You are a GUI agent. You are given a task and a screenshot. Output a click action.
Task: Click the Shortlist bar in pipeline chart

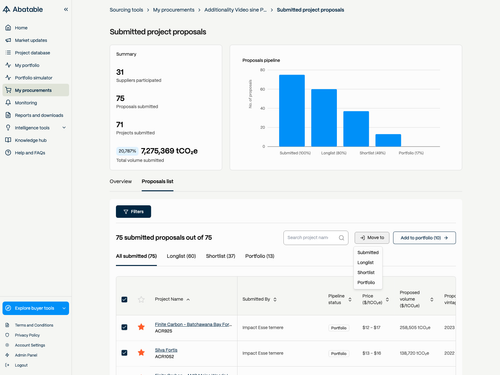[356, 129]
